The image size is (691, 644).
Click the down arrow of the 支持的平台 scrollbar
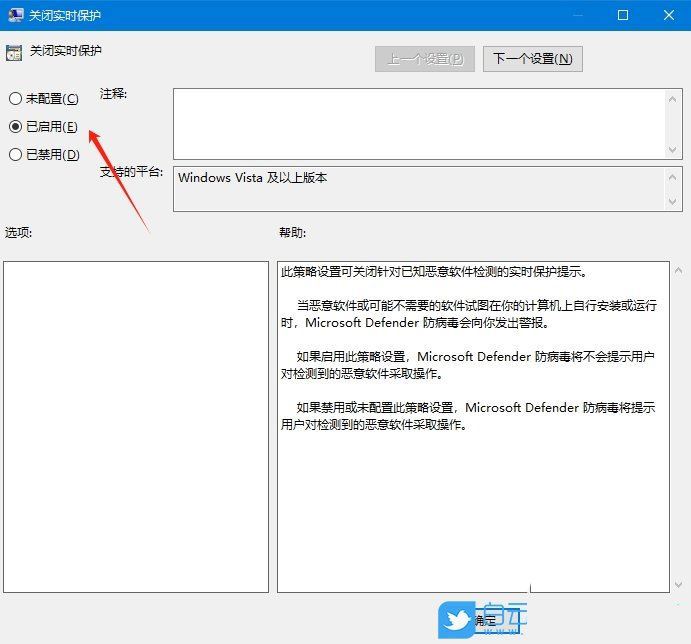click(672, 201)
